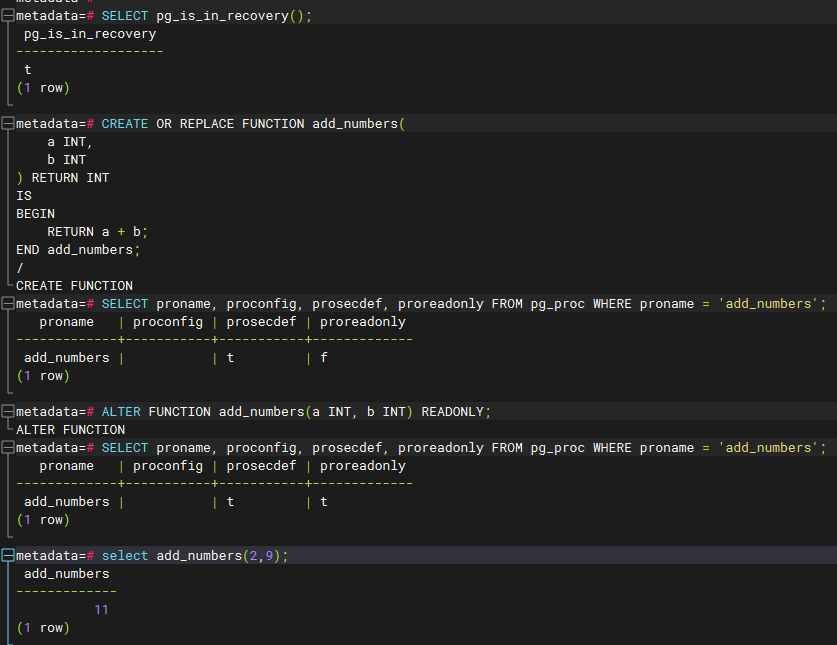Click the result value 11
Image resolution: width=837 pixels, height=645 pixels.
click(101, 610)
